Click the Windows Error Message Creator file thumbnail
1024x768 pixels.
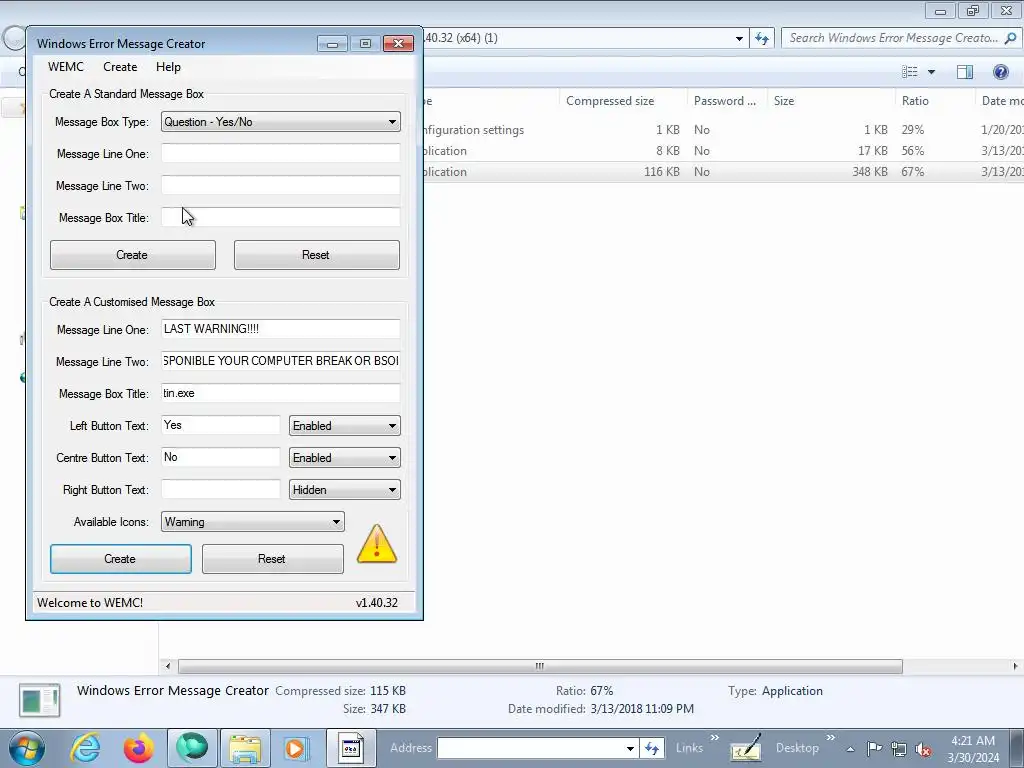(x=40, y=699)
